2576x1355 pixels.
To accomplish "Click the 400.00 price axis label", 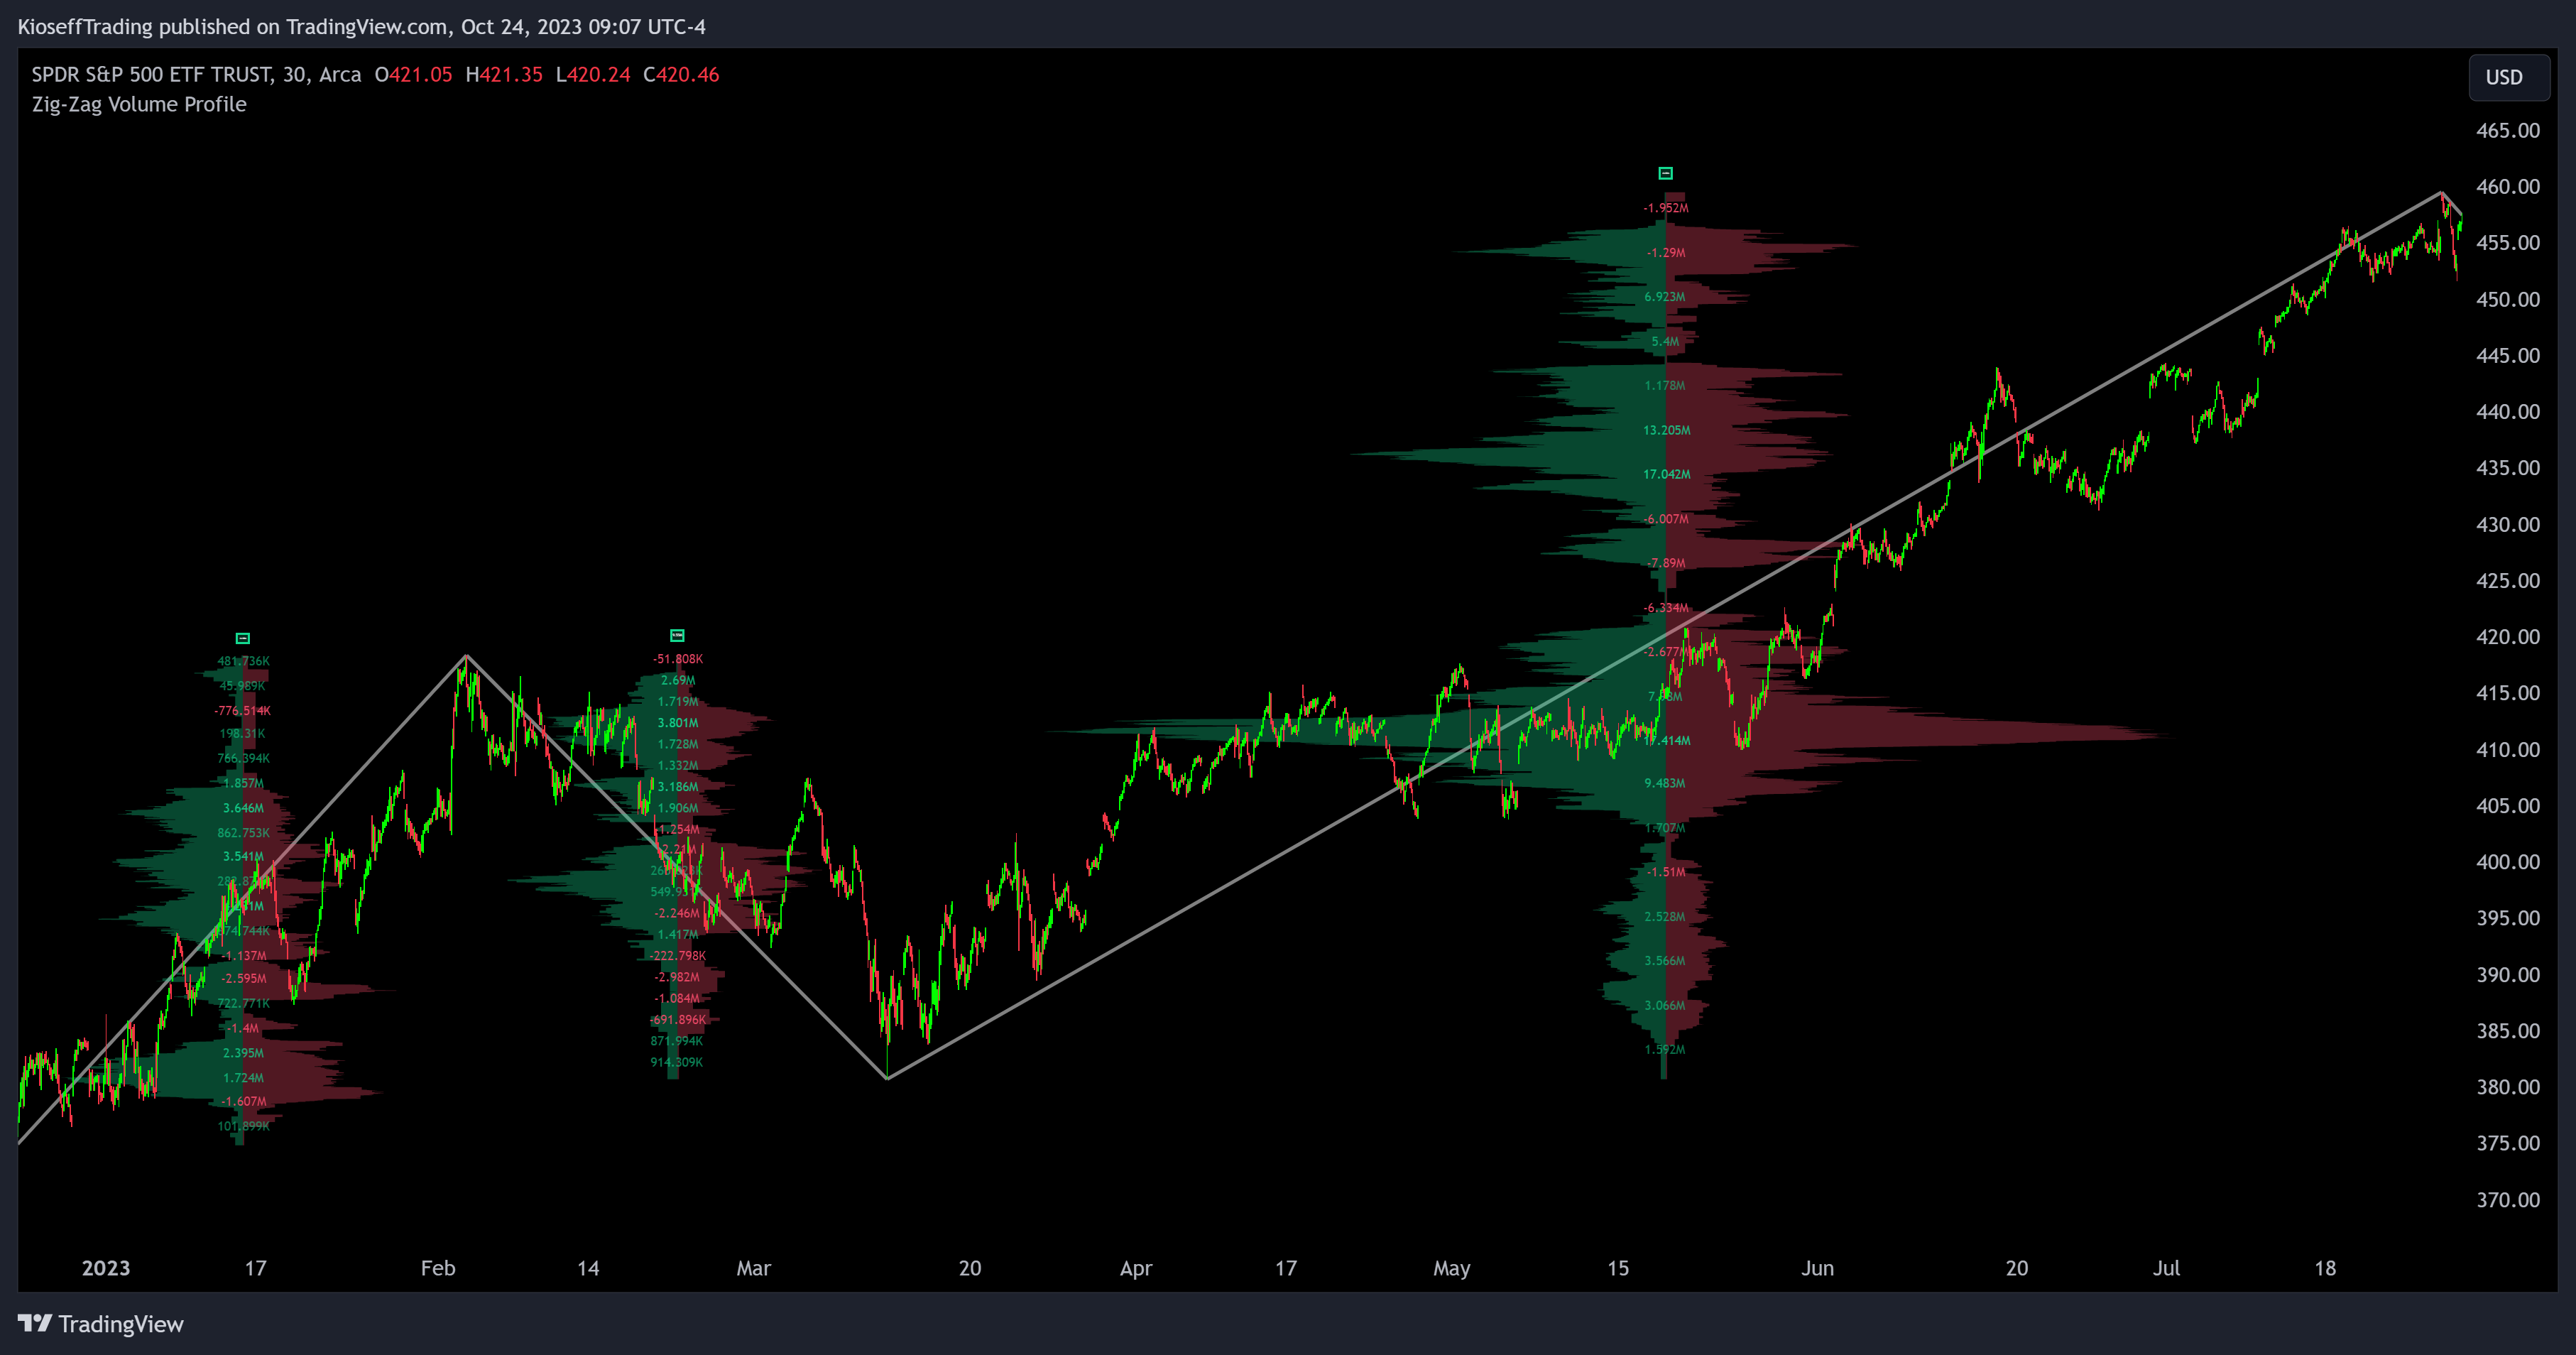I will (2507, 861).
